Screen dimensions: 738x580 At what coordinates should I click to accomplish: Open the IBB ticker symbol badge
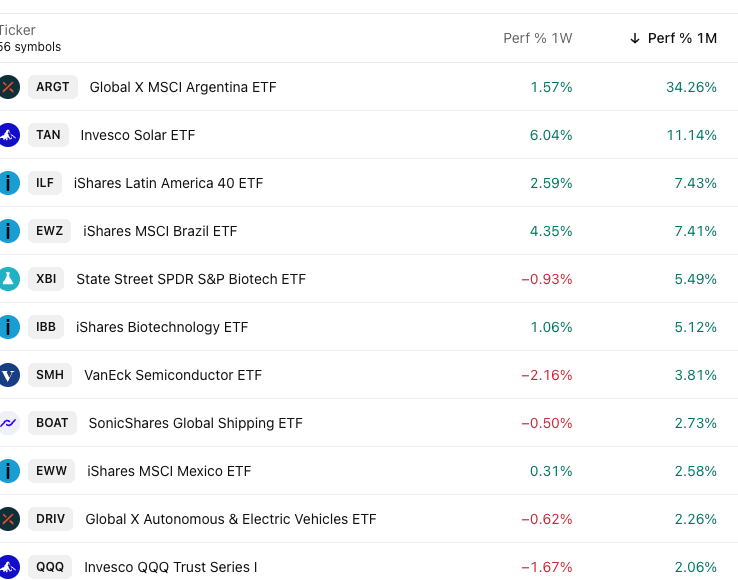(x=45, y=327)
